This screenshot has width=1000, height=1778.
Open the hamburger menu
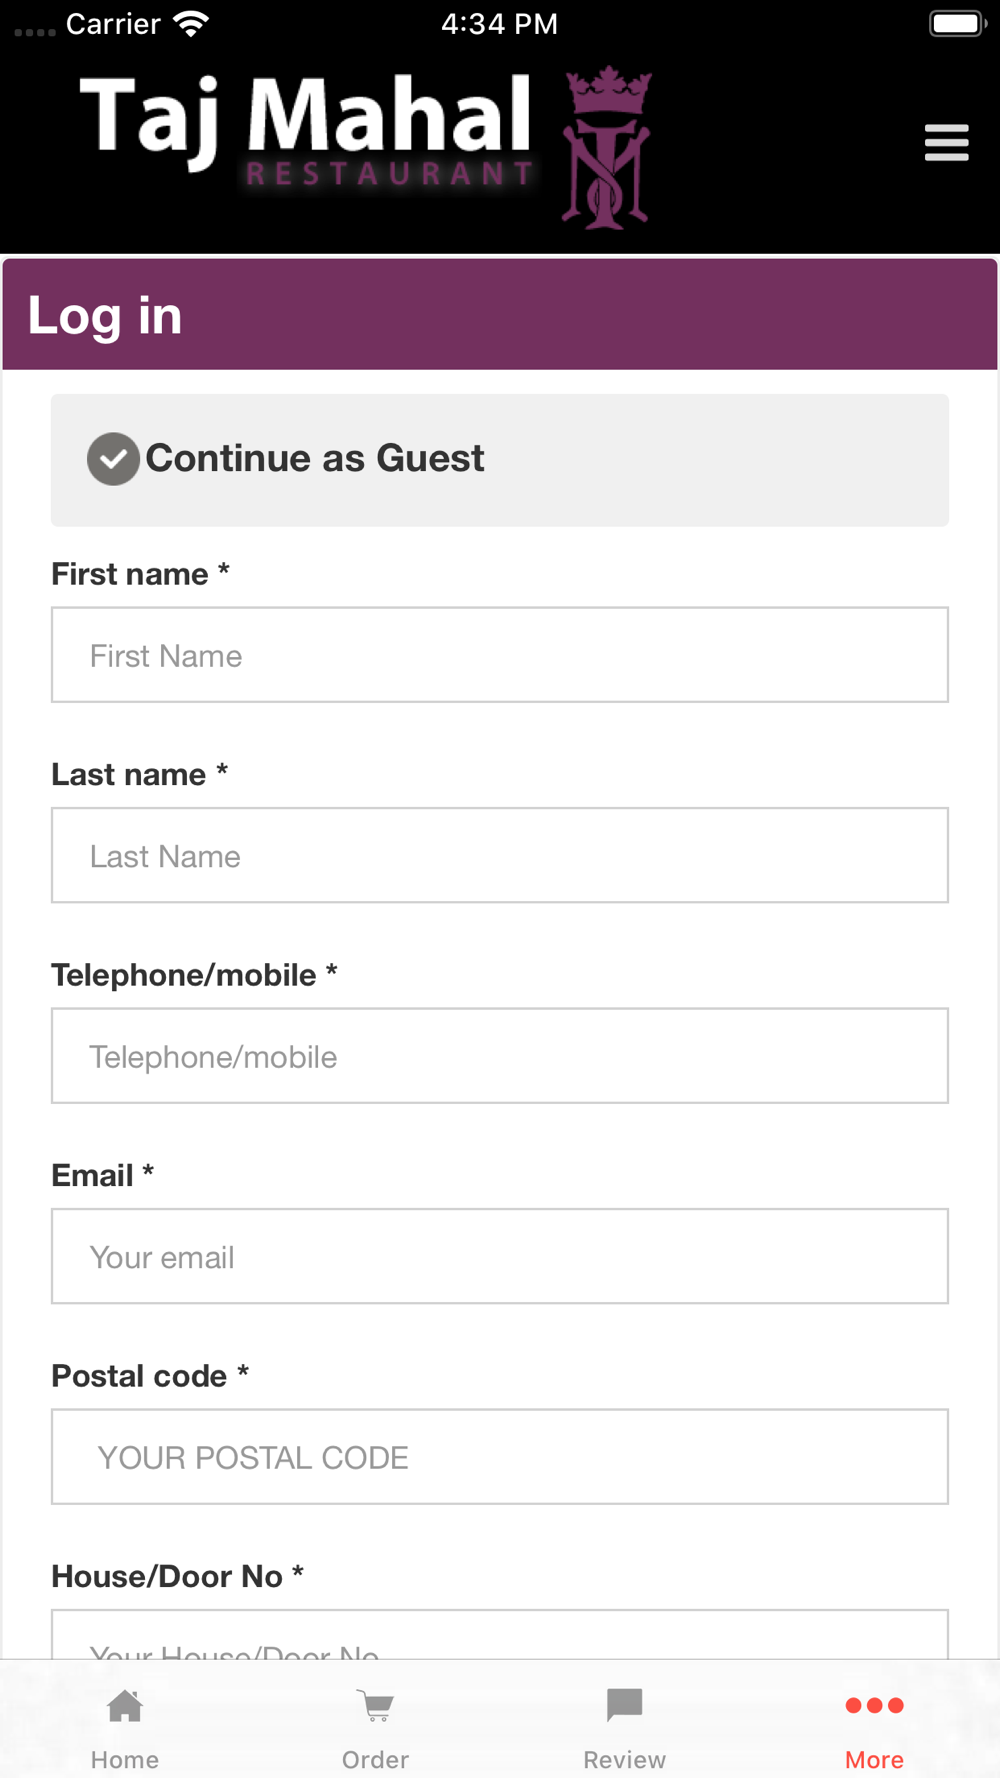tap(946, 143)
